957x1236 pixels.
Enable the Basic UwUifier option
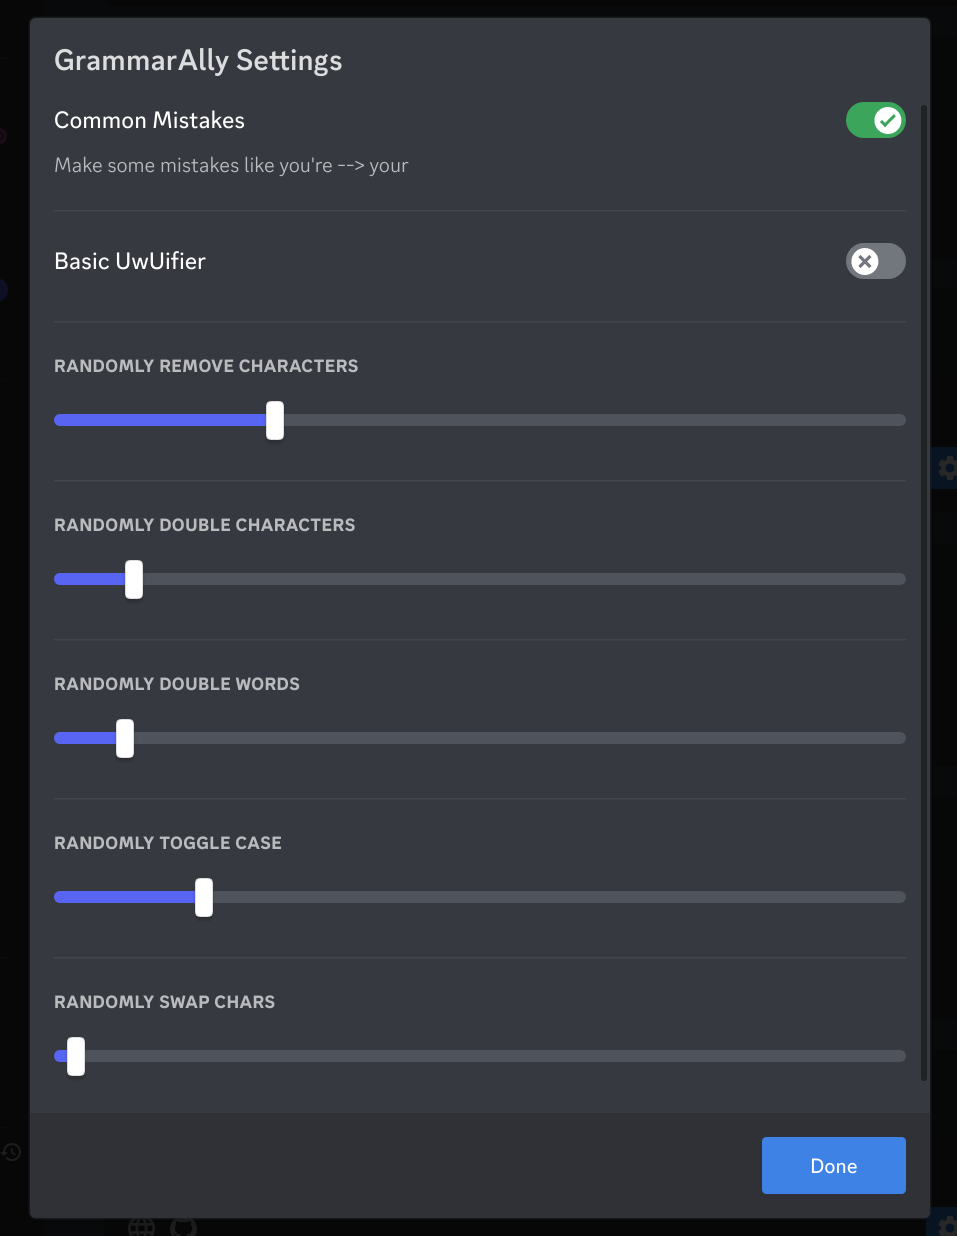[x=875, y=261]
